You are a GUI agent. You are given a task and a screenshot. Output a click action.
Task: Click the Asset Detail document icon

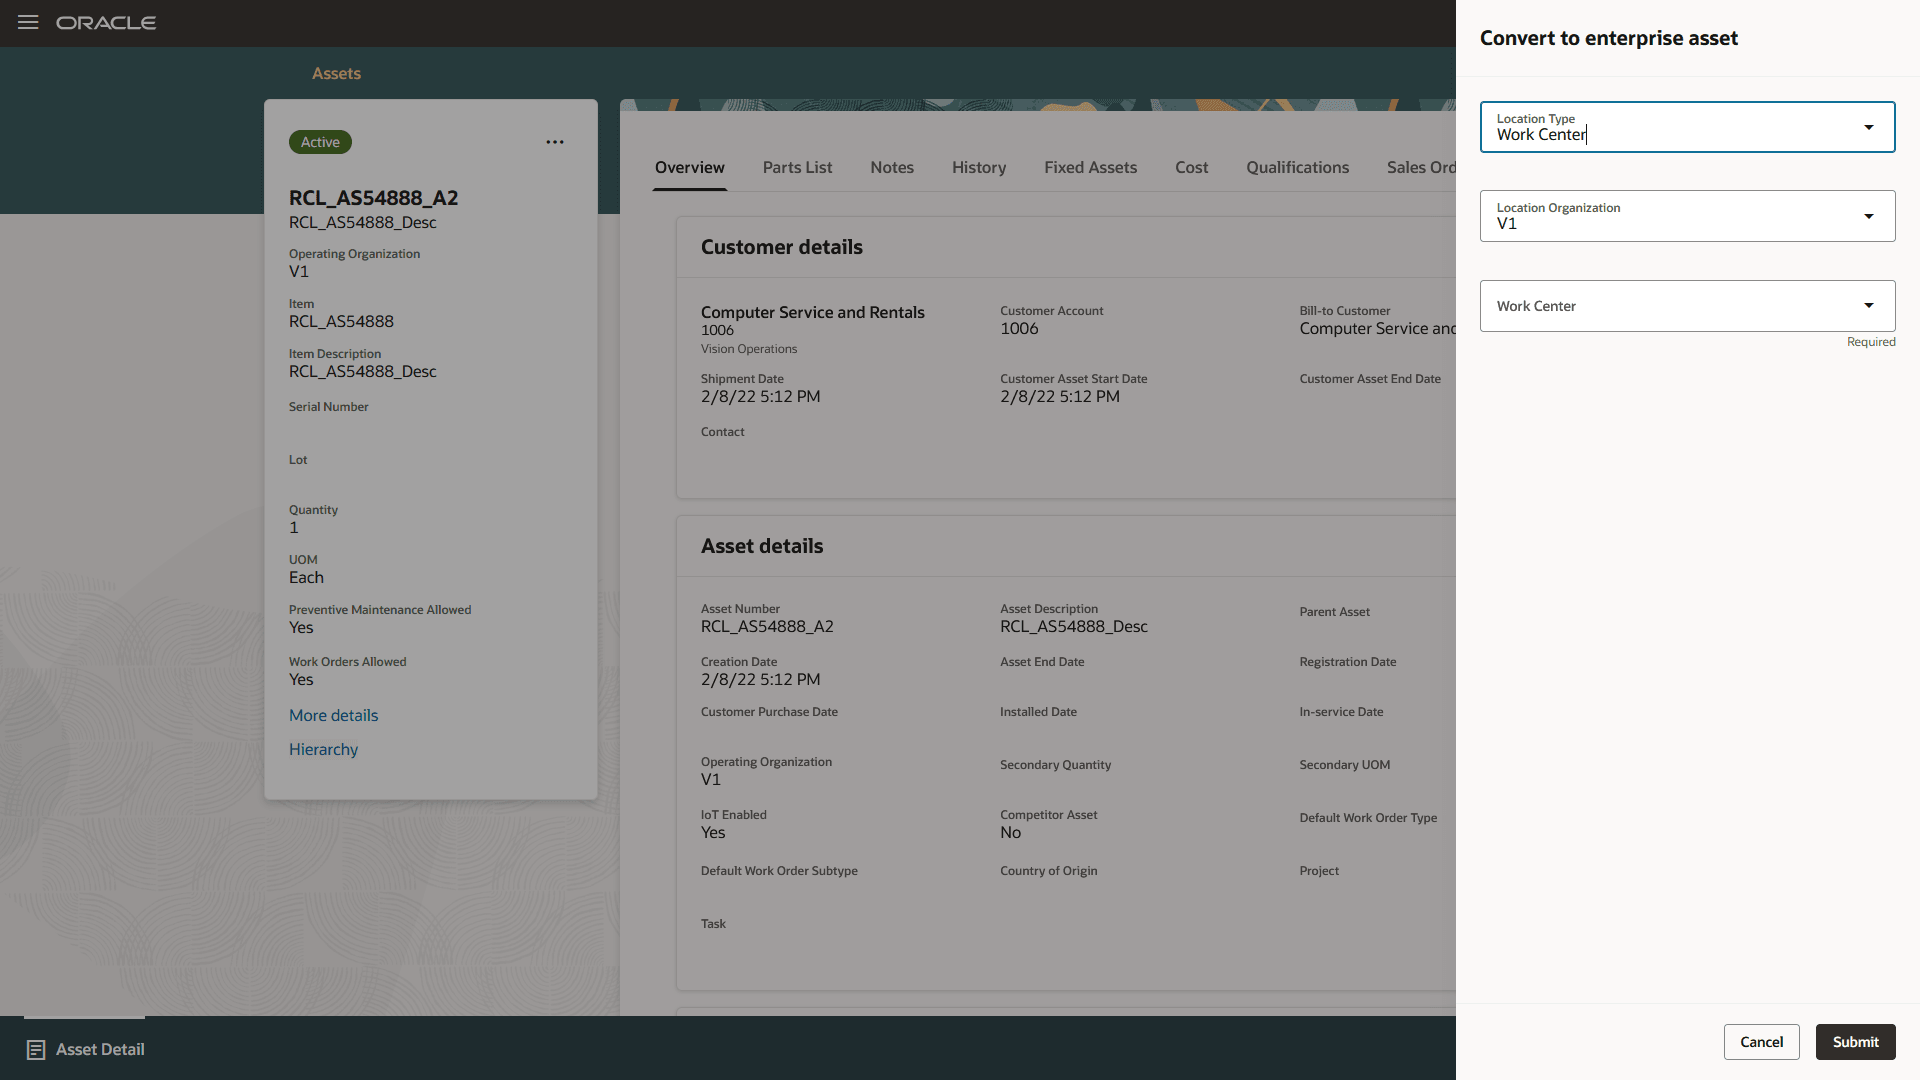[x=36, y=1049]
